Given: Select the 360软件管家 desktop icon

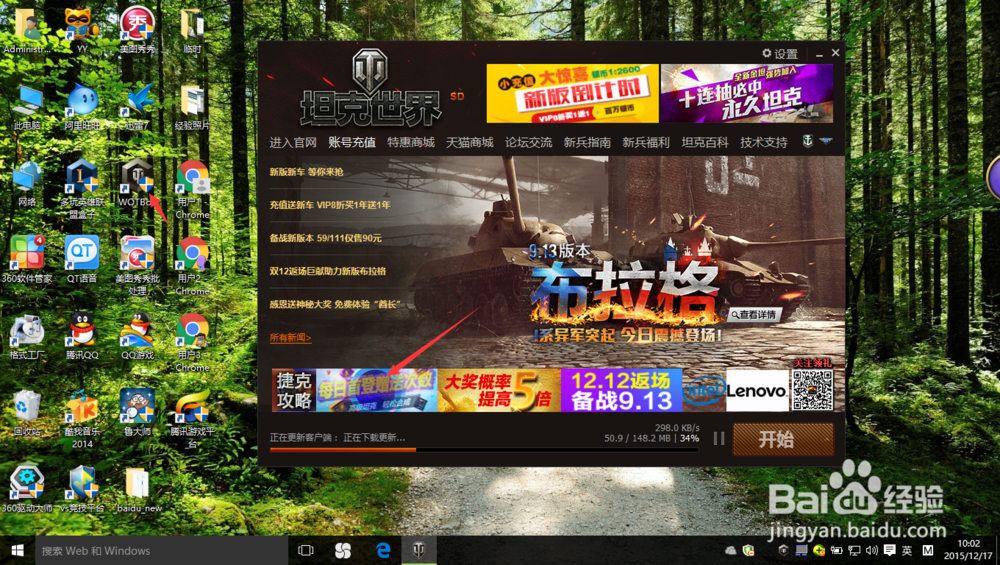Looking at the screenshot, I should [x=27, y=260].
